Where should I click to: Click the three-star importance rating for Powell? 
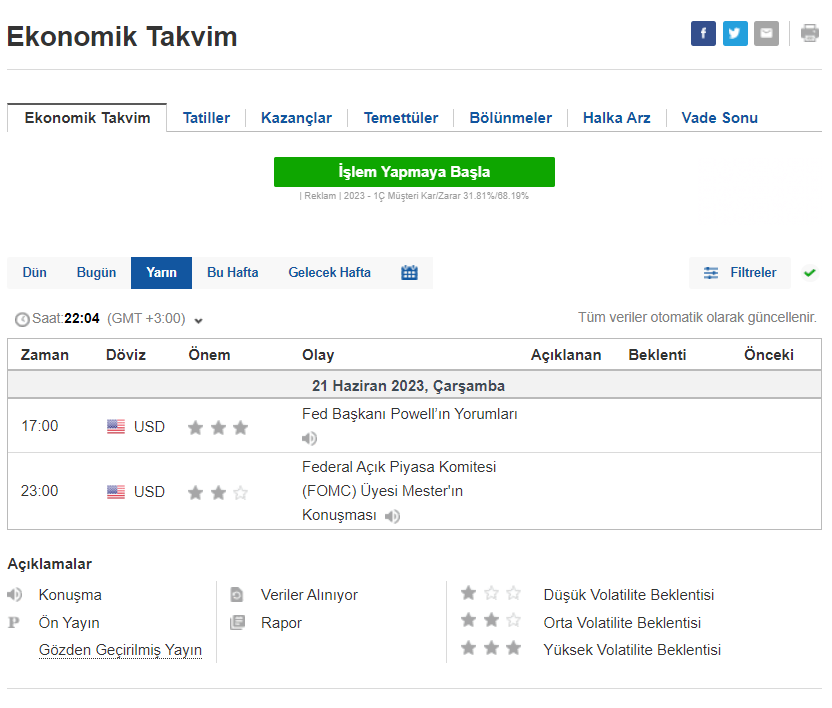pos(218,428)
